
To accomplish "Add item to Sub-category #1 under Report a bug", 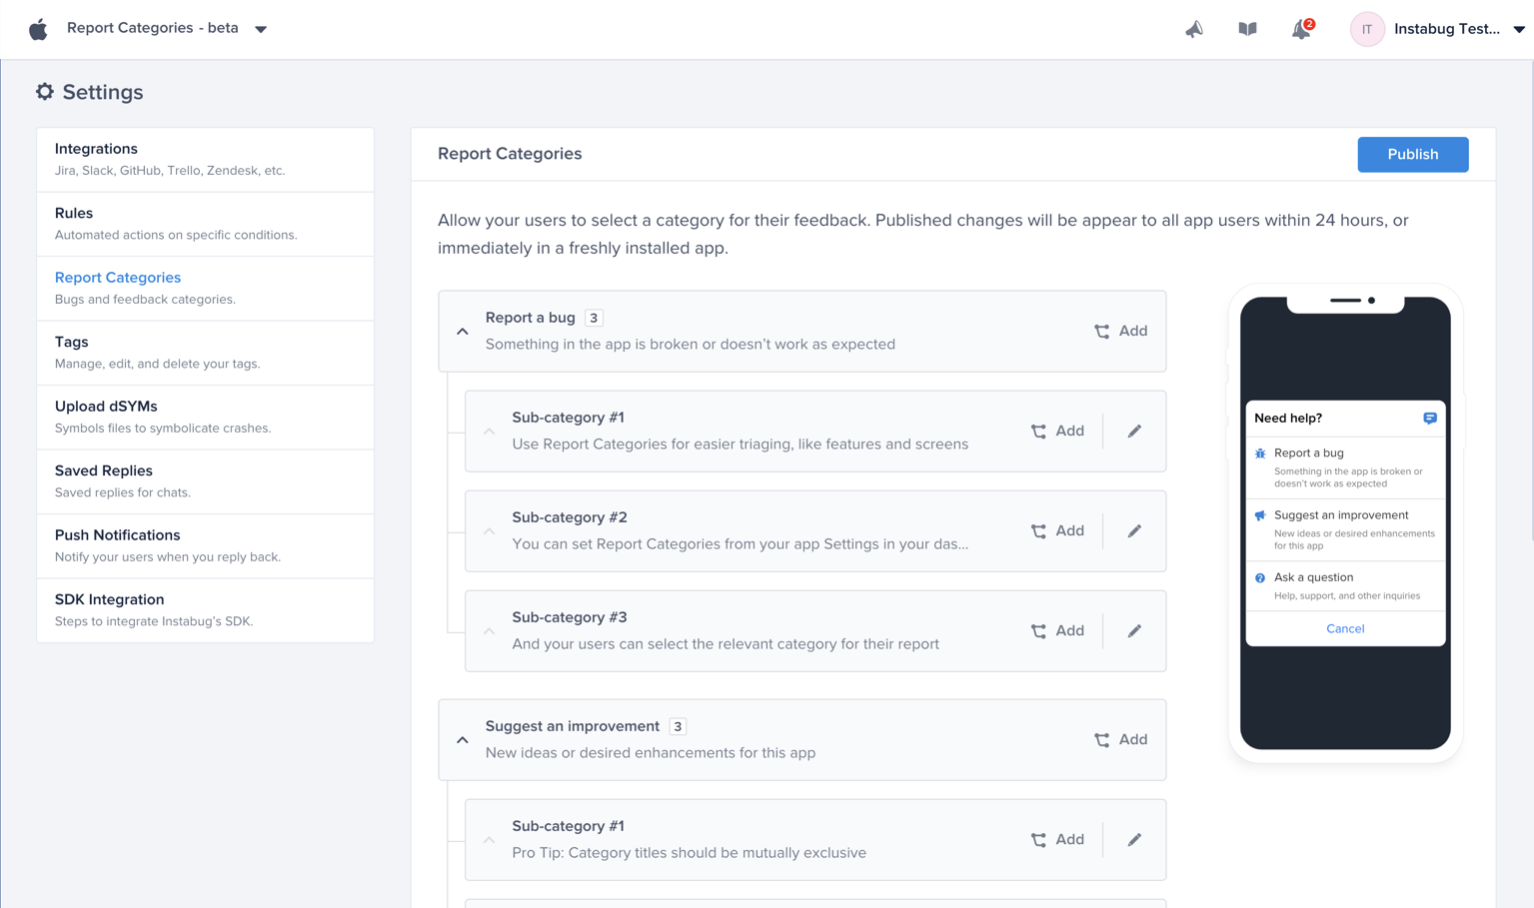I will click(1057, 431).
